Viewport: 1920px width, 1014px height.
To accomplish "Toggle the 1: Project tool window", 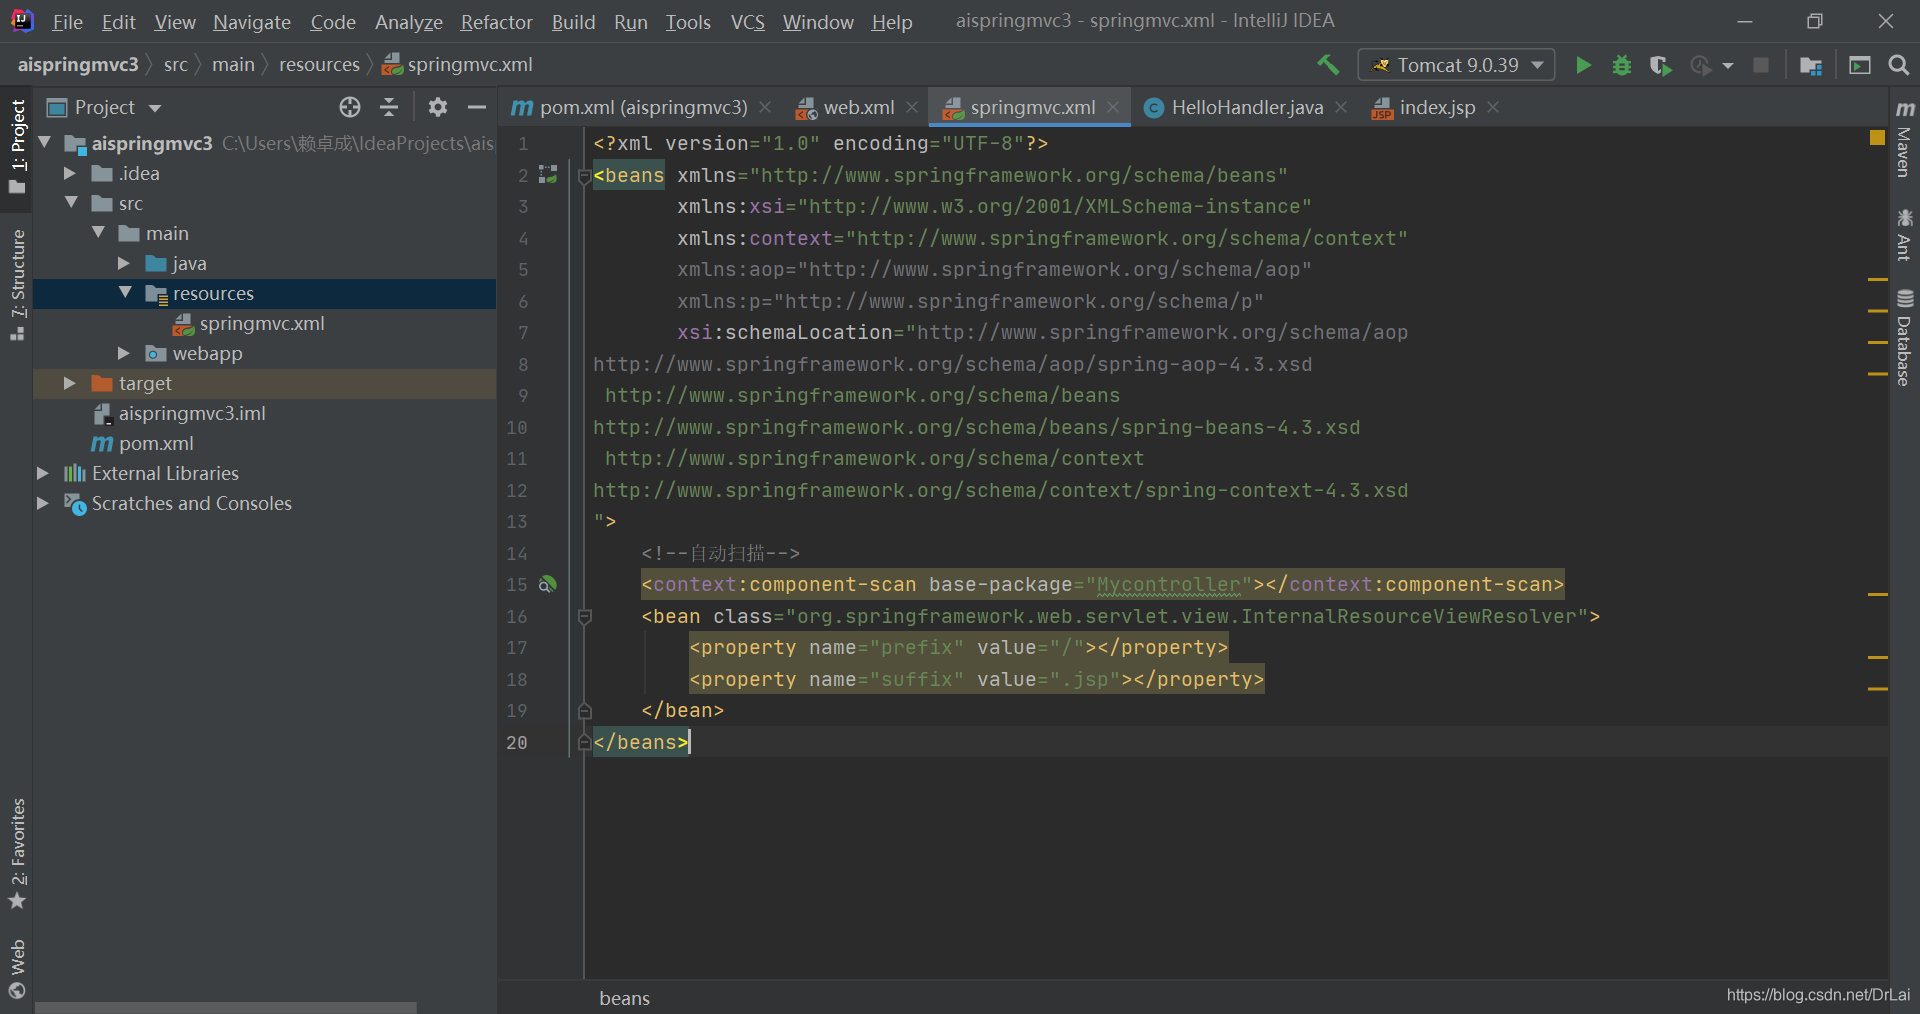I will pos(17,146).
